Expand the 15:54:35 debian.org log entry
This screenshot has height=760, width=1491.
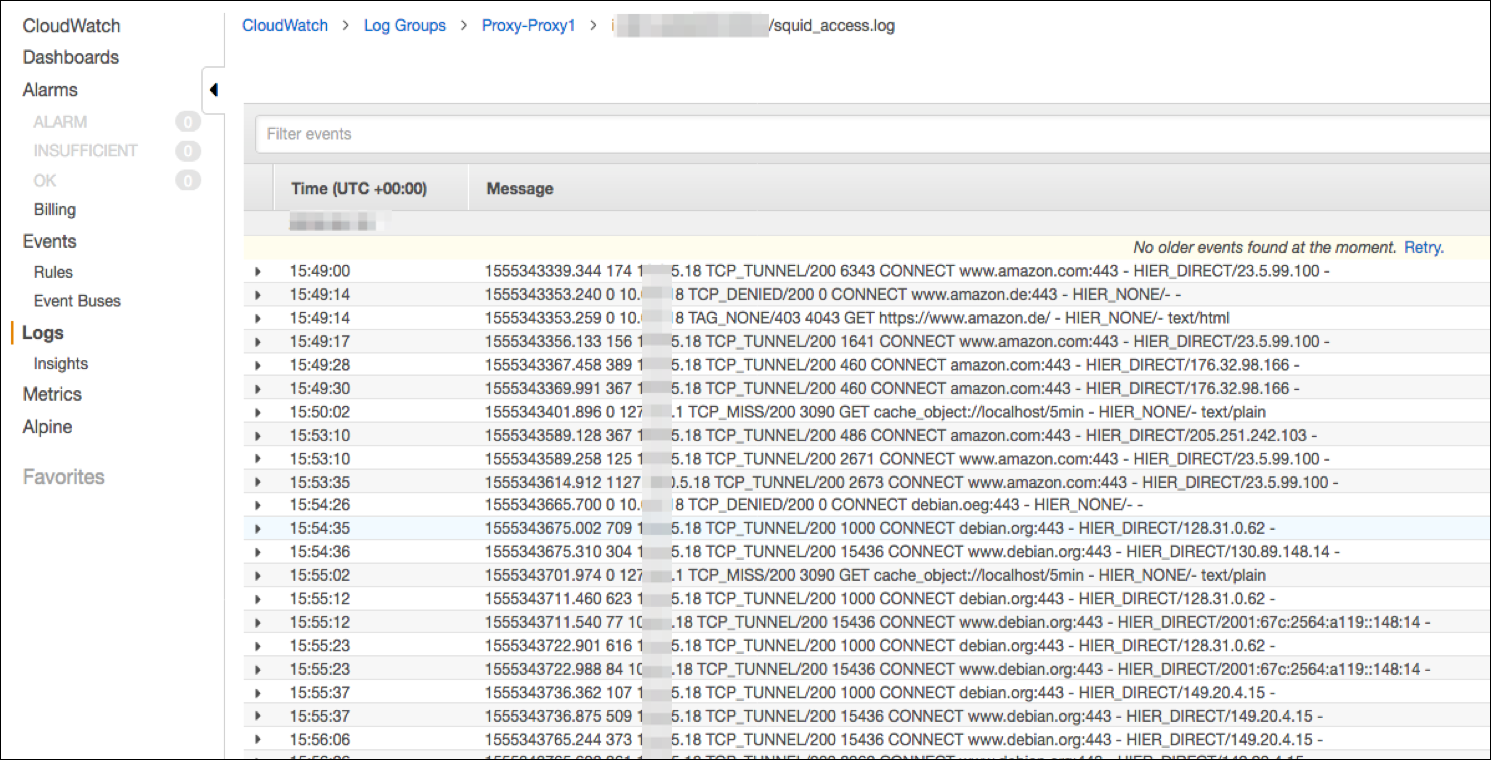coord(257,528)
